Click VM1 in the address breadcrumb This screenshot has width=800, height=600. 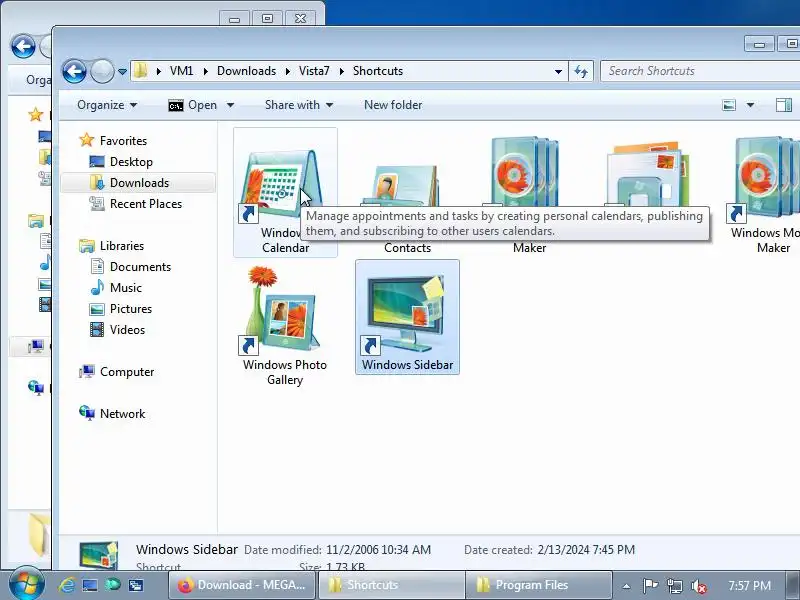coord(181,71)
